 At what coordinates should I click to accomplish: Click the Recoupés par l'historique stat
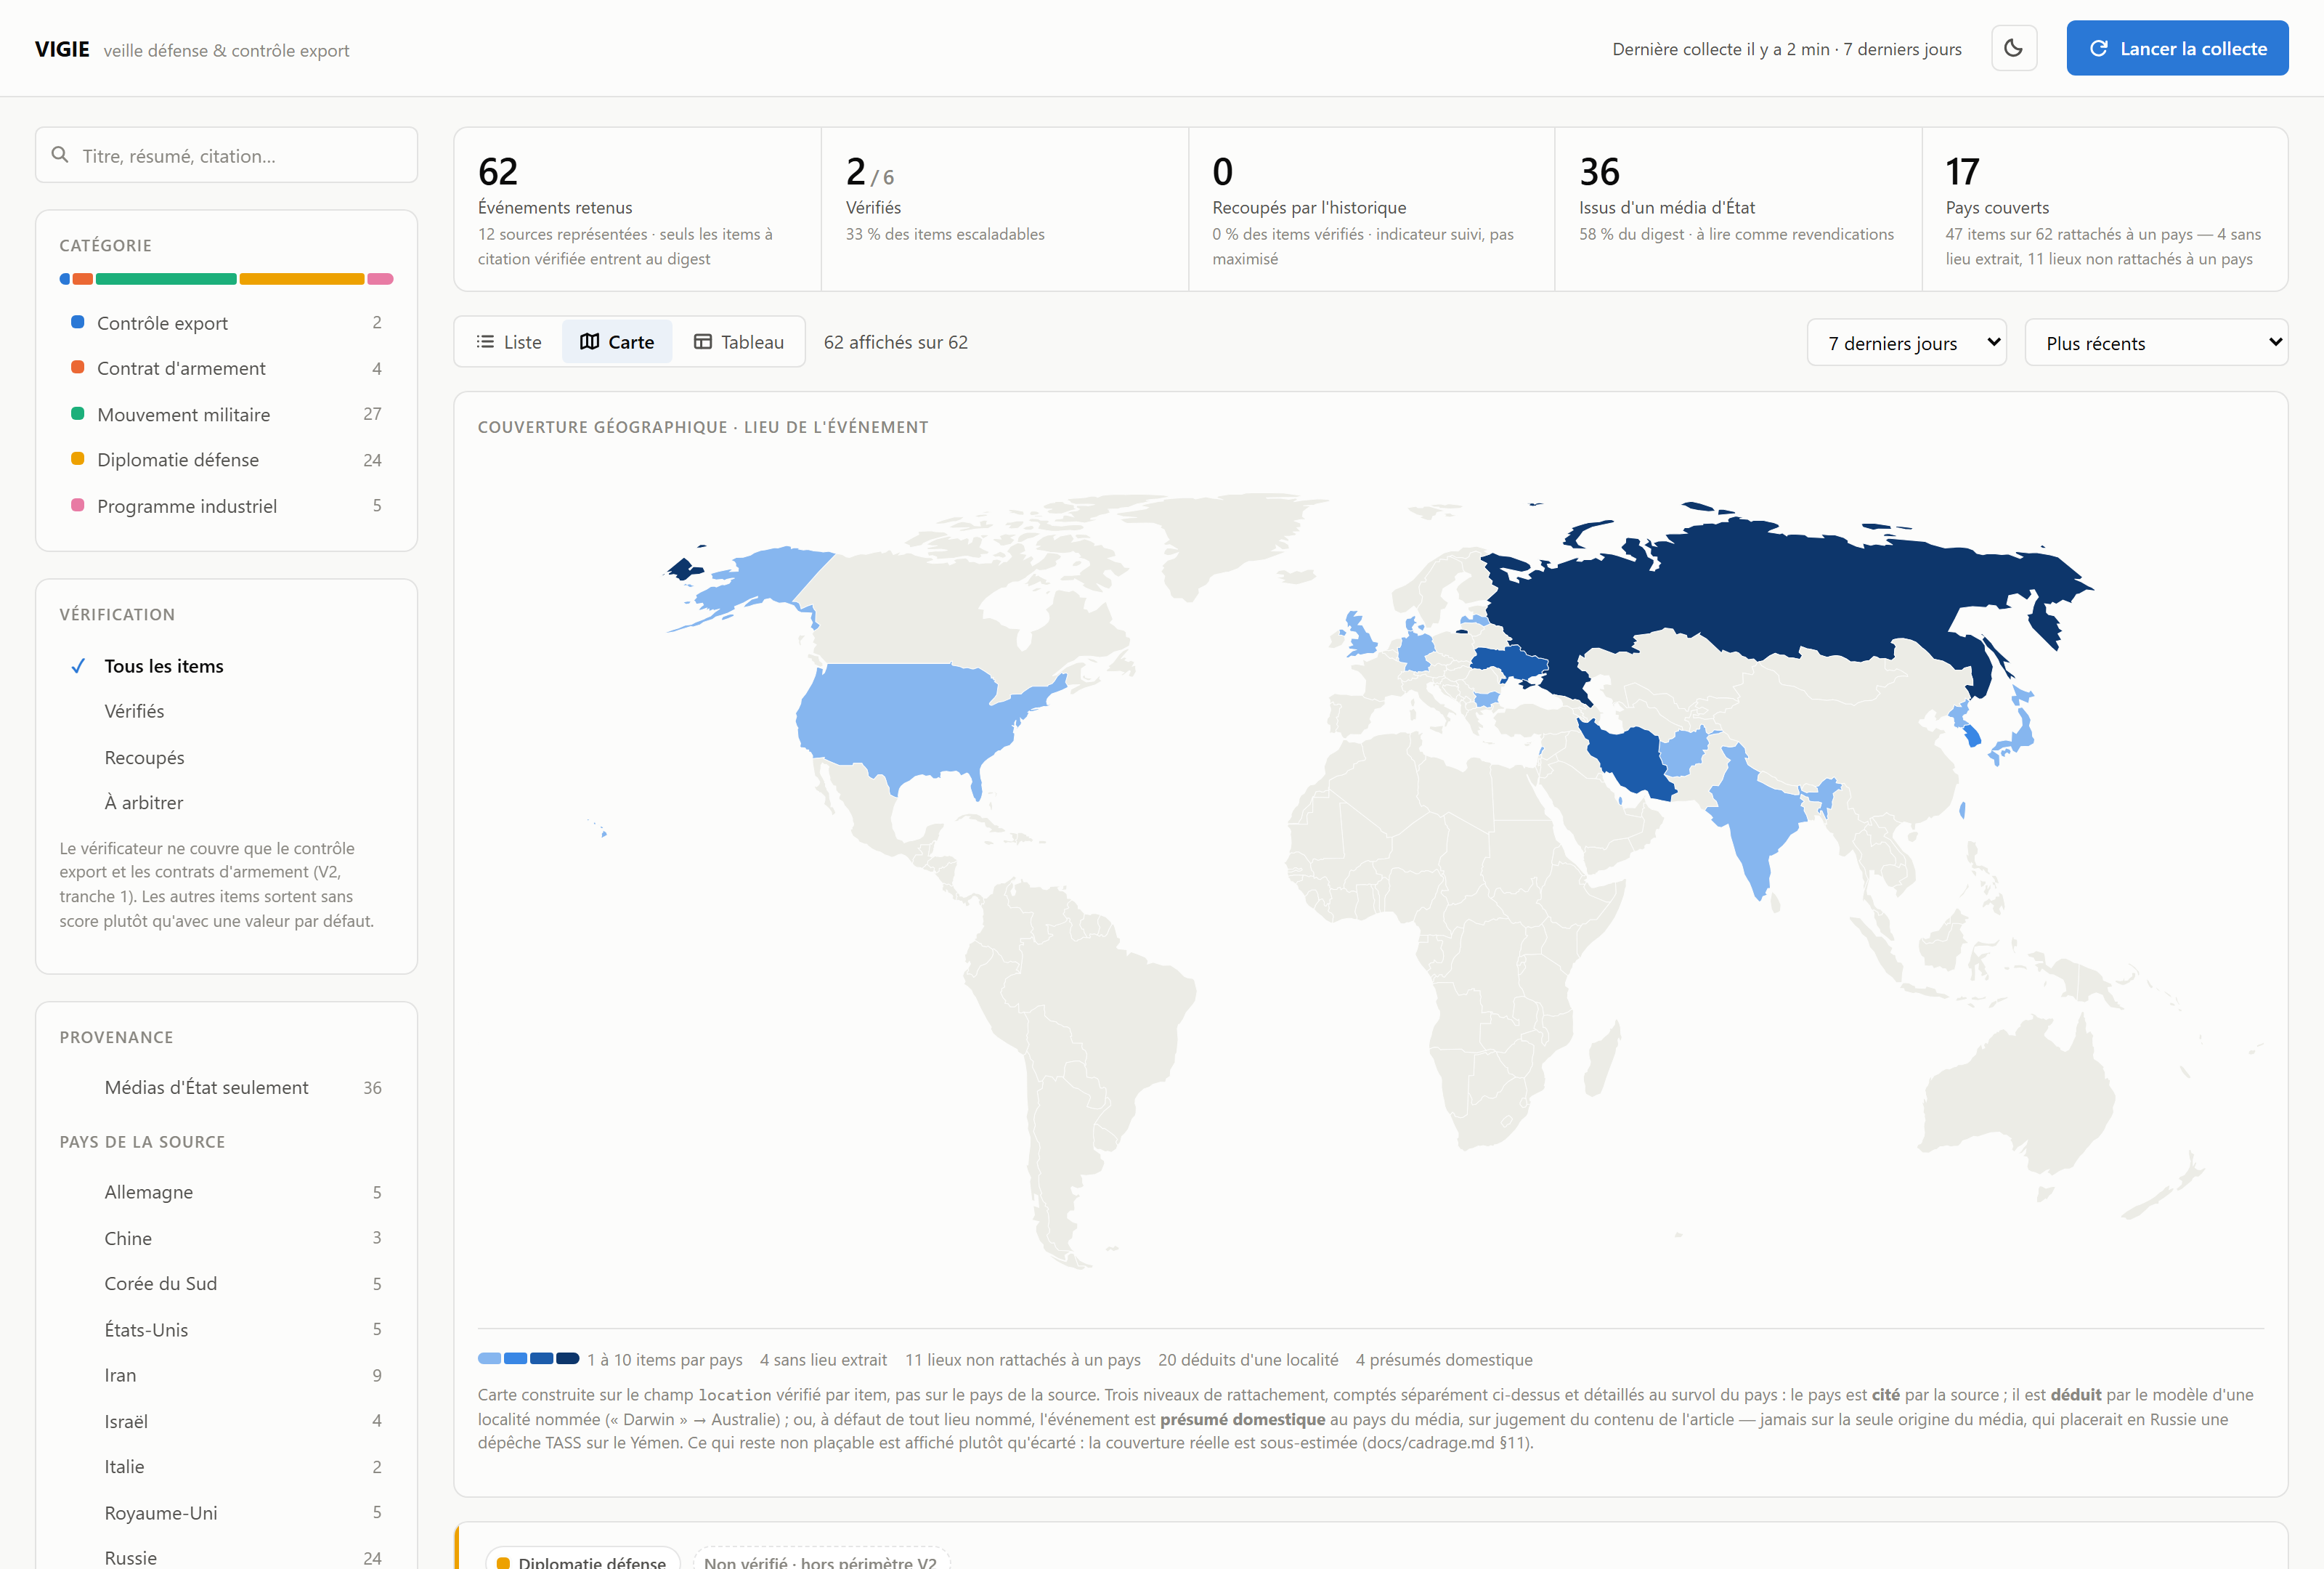[x=1371, y=209]
